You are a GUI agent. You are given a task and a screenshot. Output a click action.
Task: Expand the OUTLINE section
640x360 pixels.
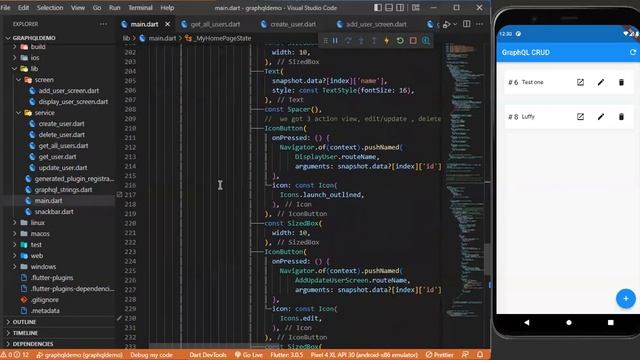(24, 322)
